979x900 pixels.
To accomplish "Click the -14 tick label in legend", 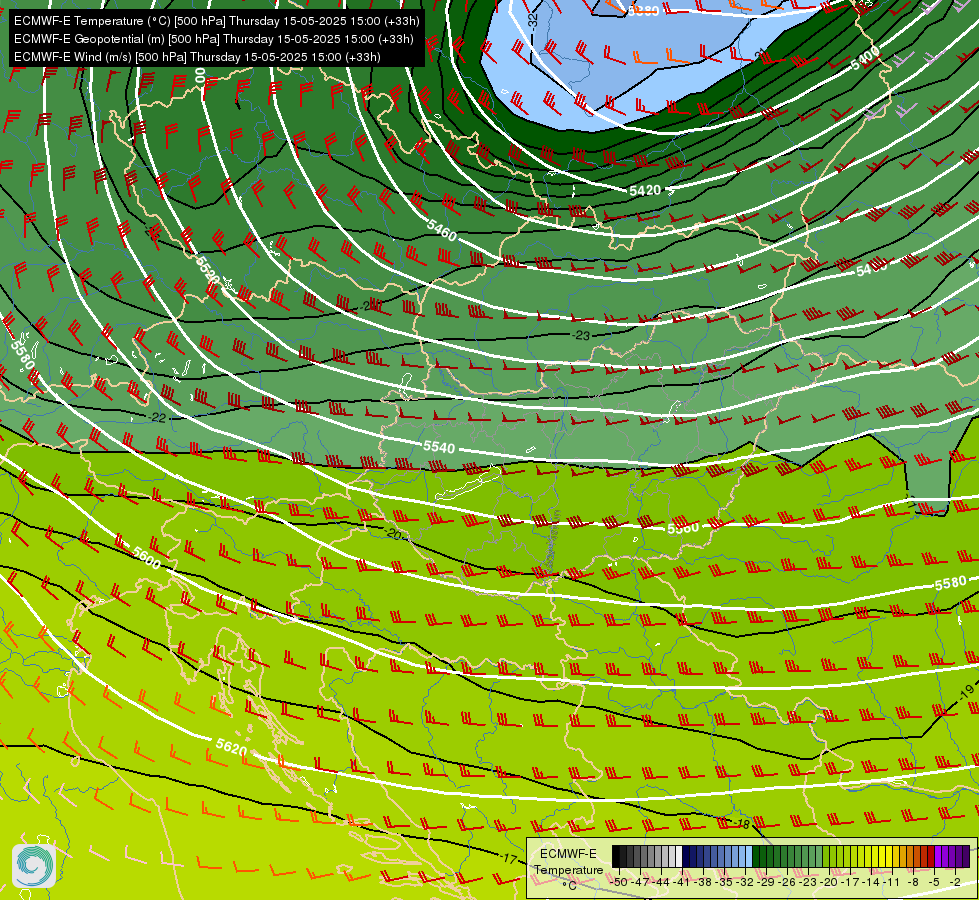I will coord(872,882).
